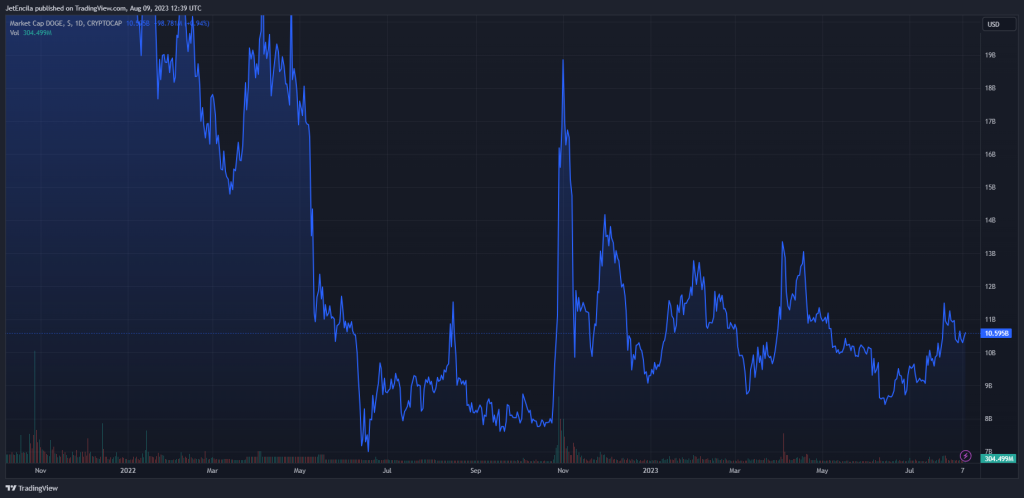This screenshot has height=498, width=1024.
Task: Click the 7 date label at time axis end
Action: [962, 469]
